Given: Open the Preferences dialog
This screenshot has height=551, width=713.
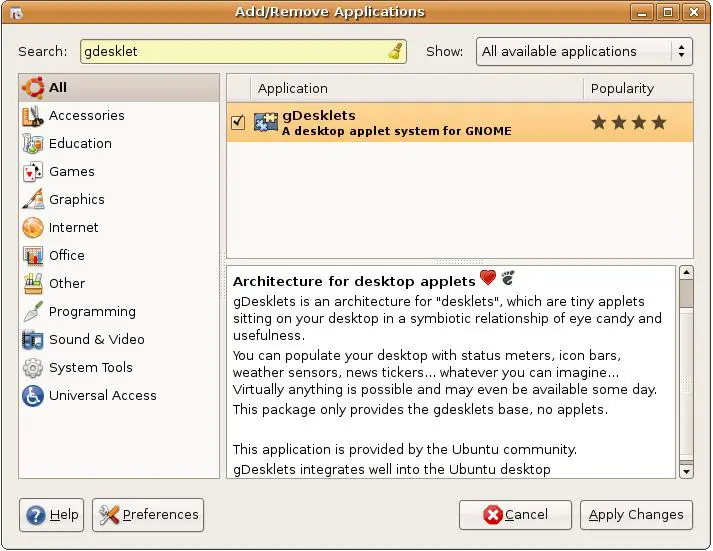Looking at the screenshot, I should 148,515.
